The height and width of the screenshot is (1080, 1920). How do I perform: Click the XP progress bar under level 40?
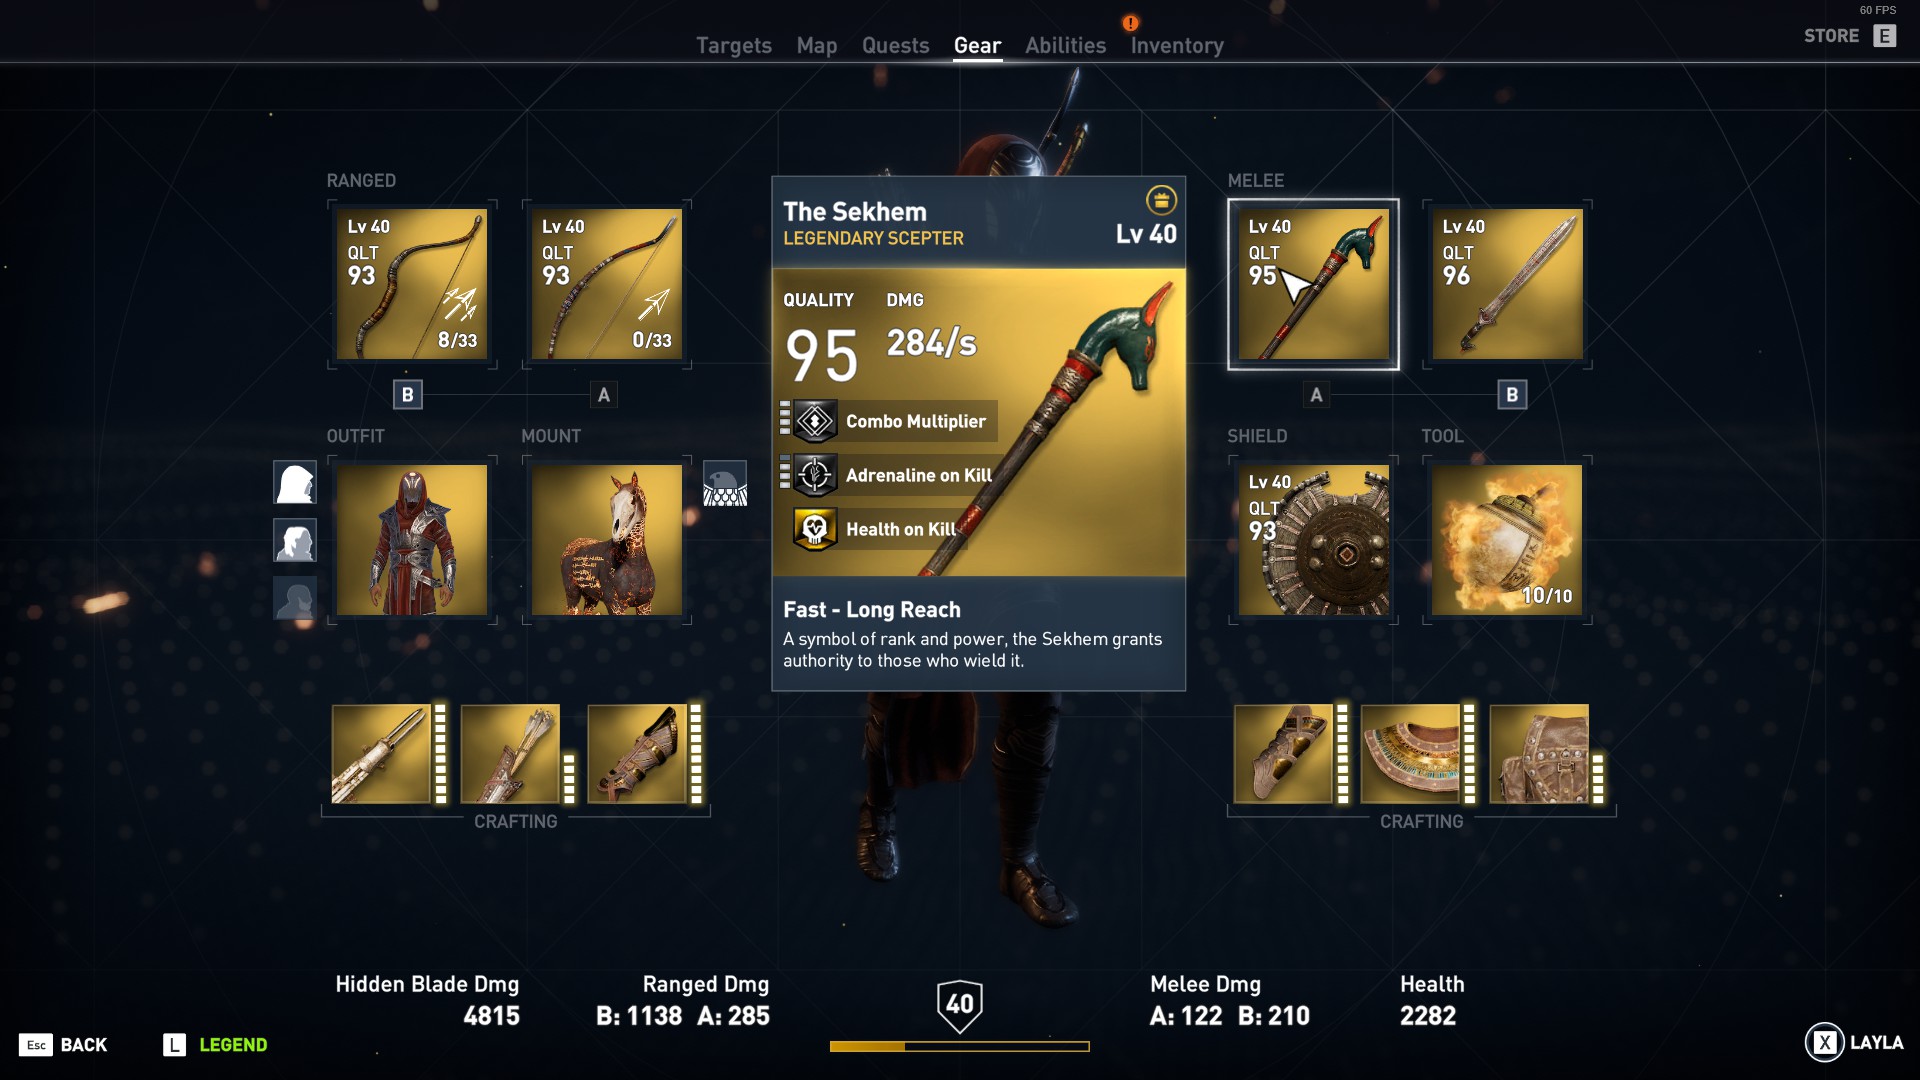[959, 1046]
